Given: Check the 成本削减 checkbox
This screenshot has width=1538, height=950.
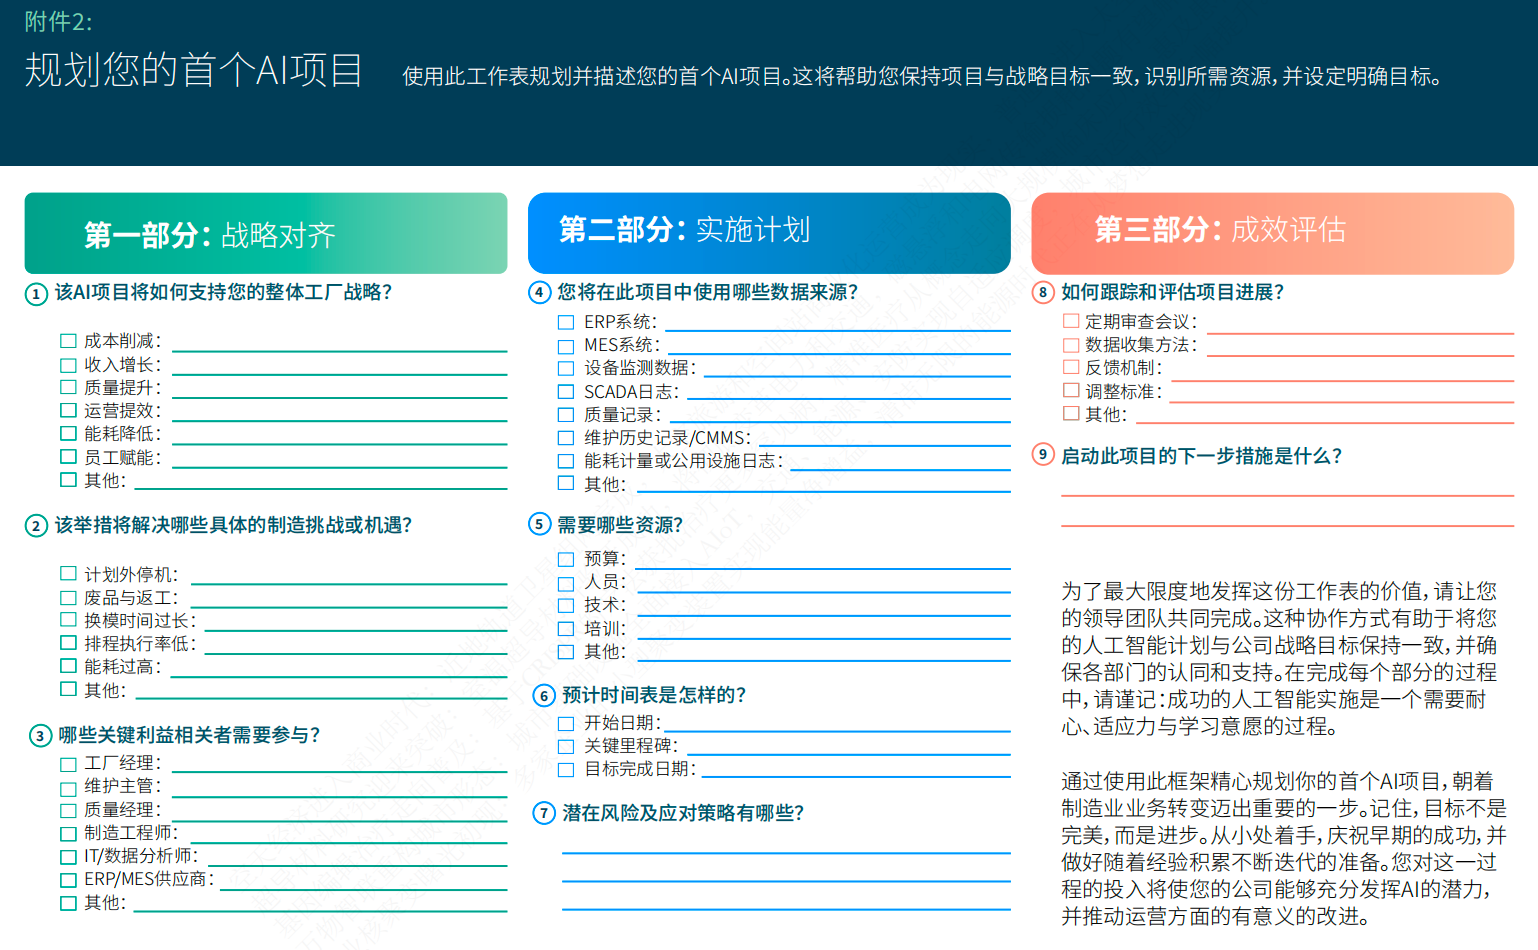Looking at the screenshot, I should [x=68, y=341].
